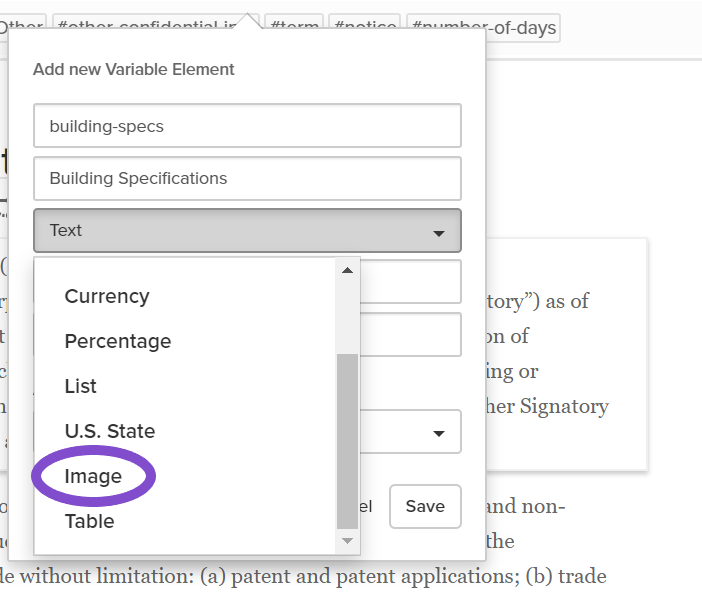Viewport: 702px width, 594px height.
Task: Choose U.S. State from the list
Action: 110,431
